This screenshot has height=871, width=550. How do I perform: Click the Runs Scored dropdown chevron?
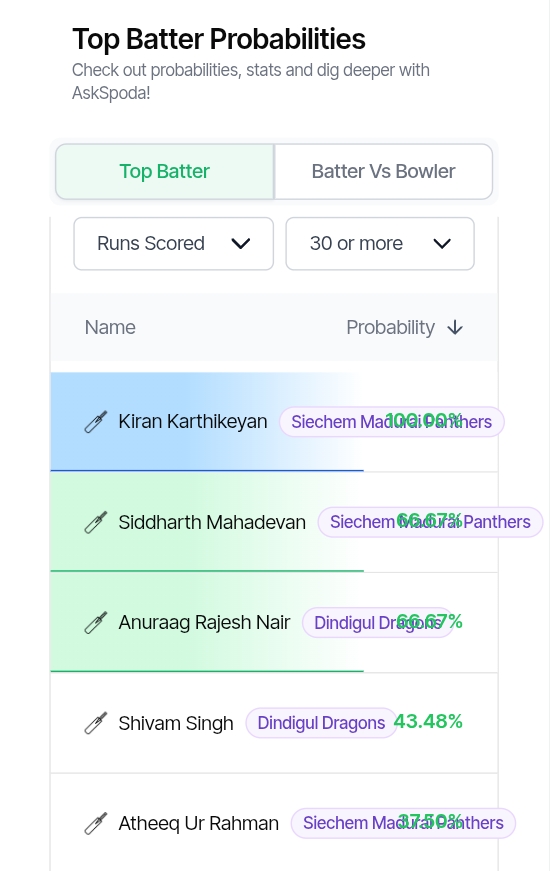(241, 244)
